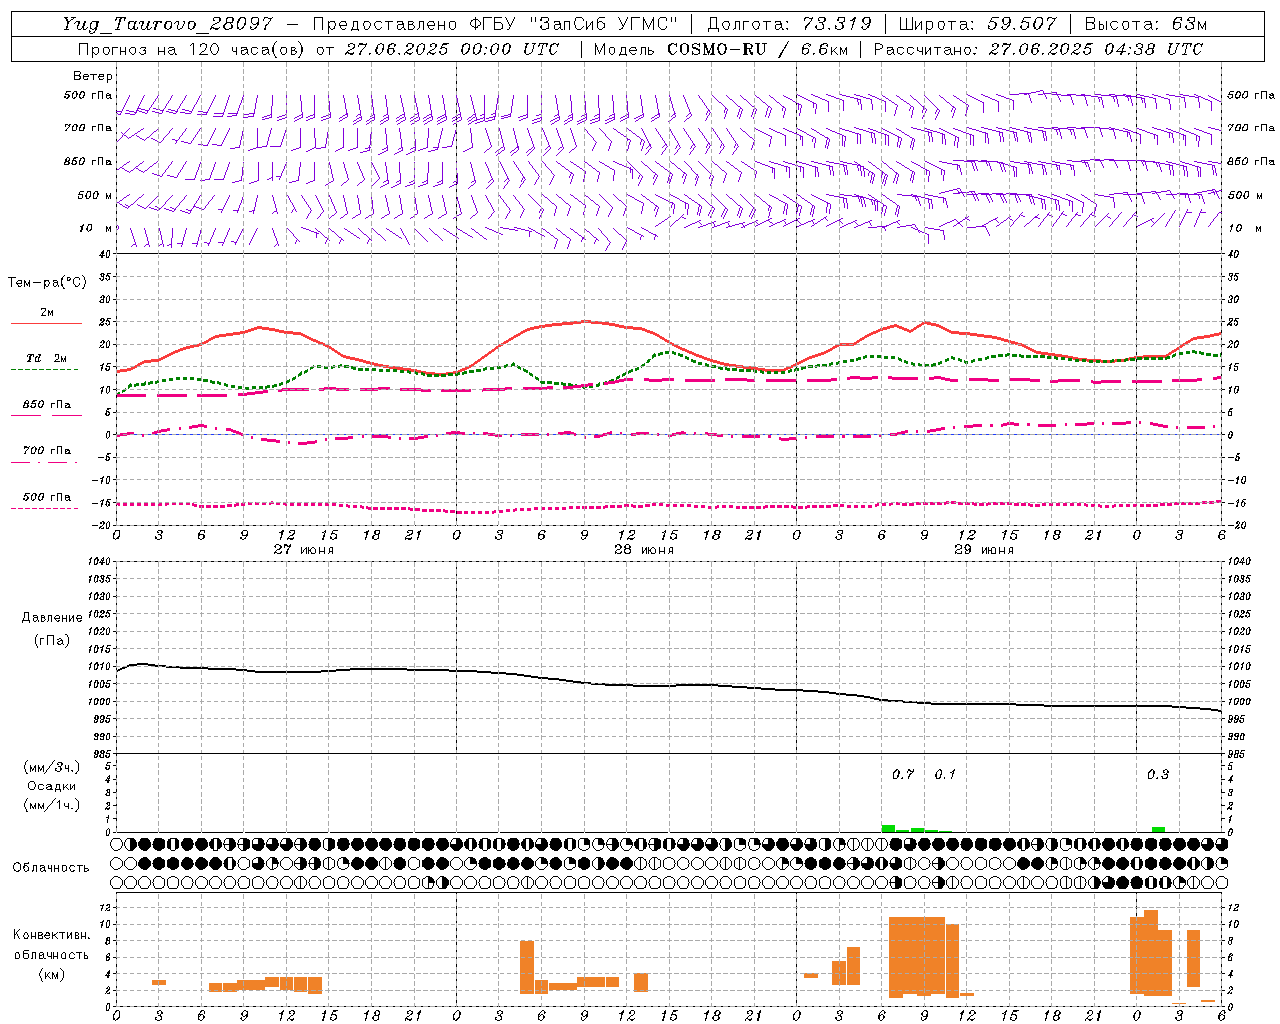Click the (мм/3ч.) unit label
1280x1024 pixels.
(52, 767)
